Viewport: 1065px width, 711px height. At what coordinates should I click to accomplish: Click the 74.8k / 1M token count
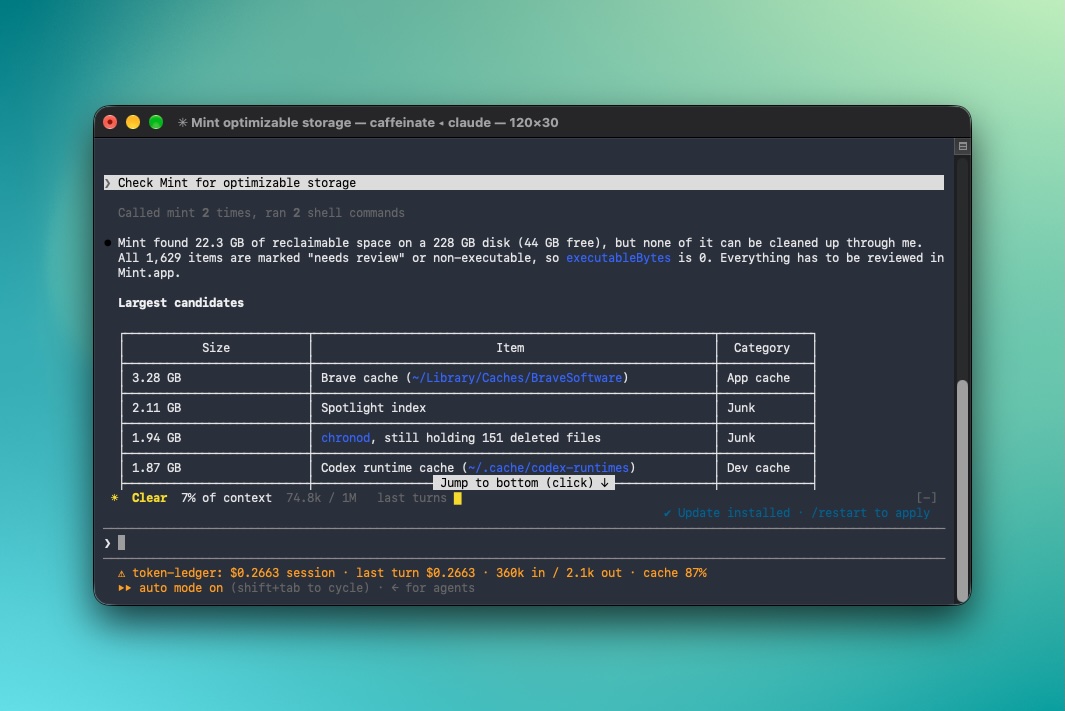(321, 498)
